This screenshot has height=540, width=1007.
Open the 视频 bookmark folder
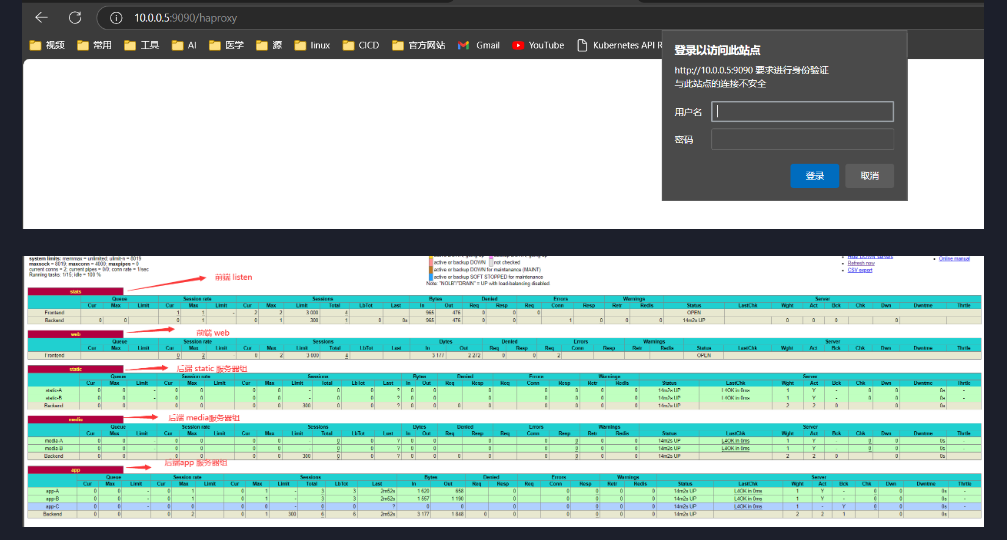pyautogui.click(x=47, y=45)
